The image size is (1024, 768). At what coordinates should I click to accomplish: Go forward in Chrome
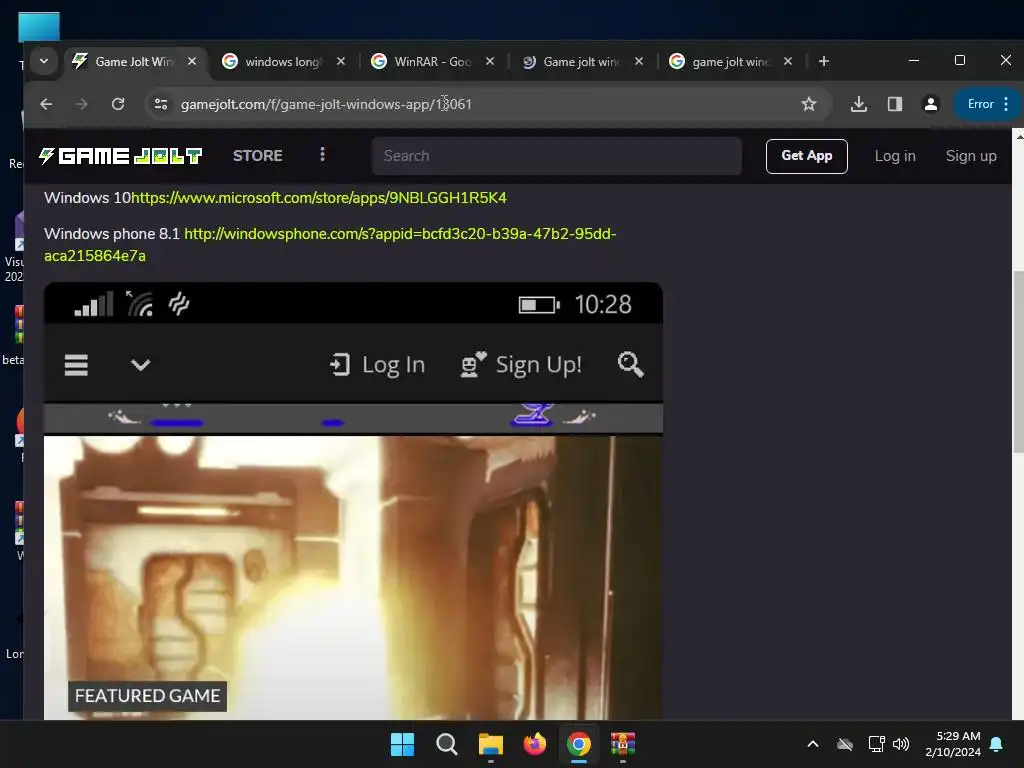pyautogui.click(x=82, y=104)
